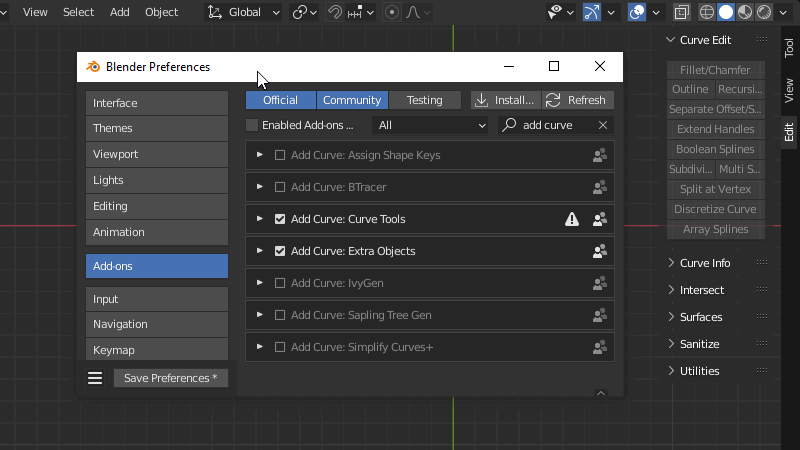Click Save Preferences button
The image size is (800, 450).
[x=170, y=378]
